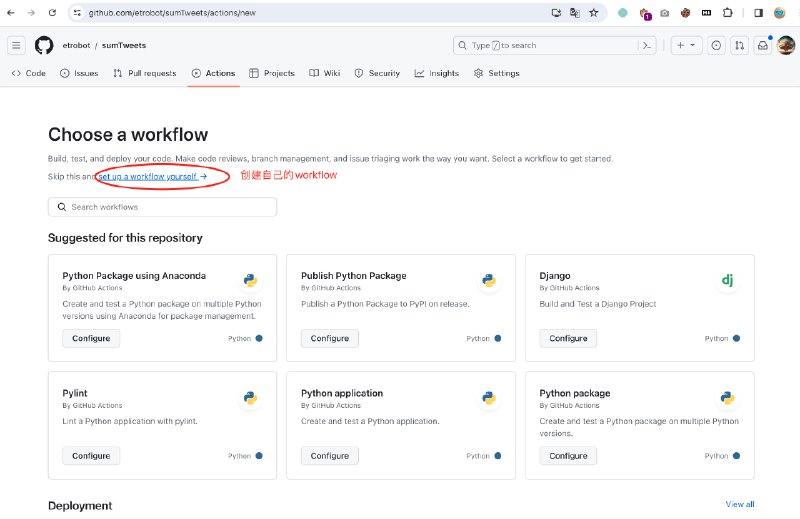
Task: Click the purple badge extension icon
Action: (x=645, y=14)
